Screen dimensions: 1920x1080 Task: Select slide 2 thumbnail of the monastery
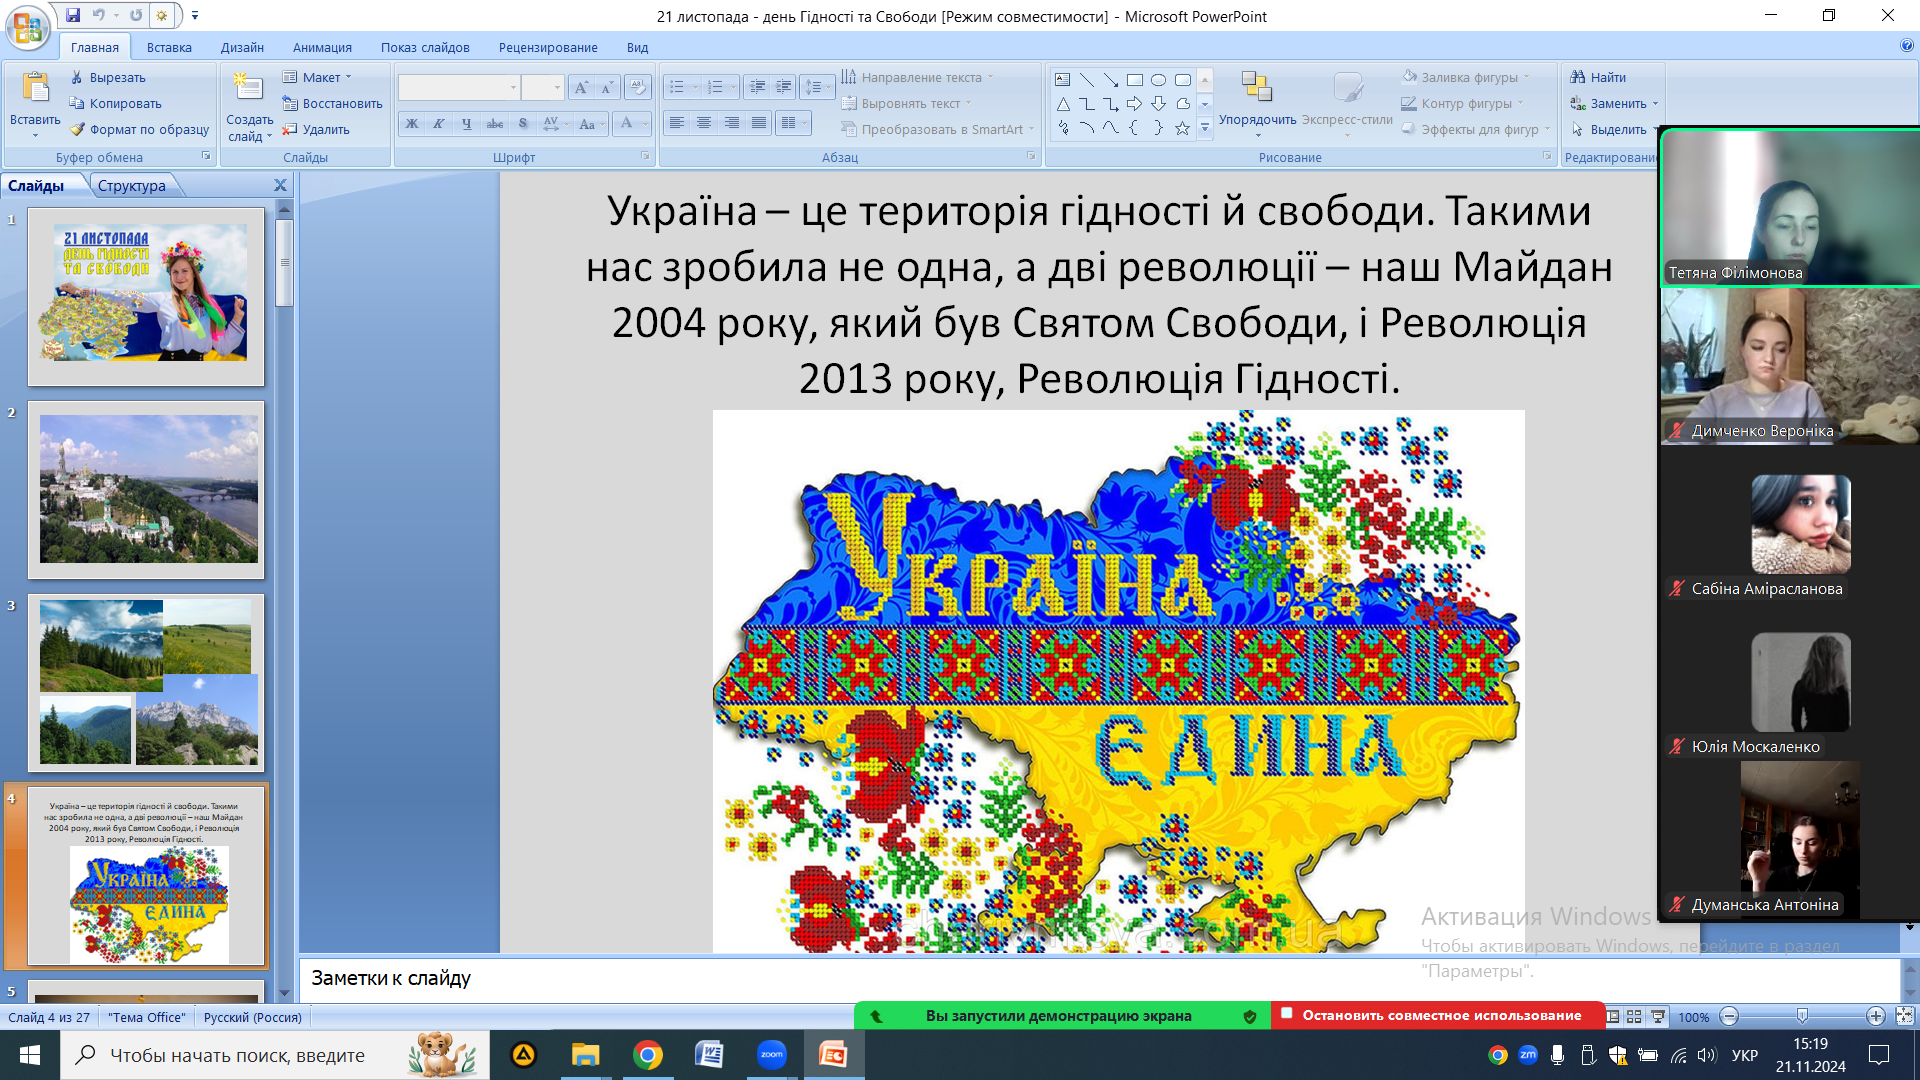(x=147, y=490)
